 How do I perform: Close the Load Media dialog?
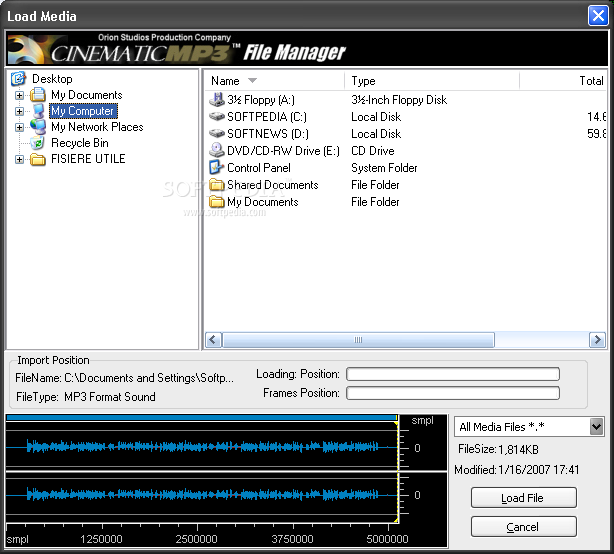pos(598,16)
